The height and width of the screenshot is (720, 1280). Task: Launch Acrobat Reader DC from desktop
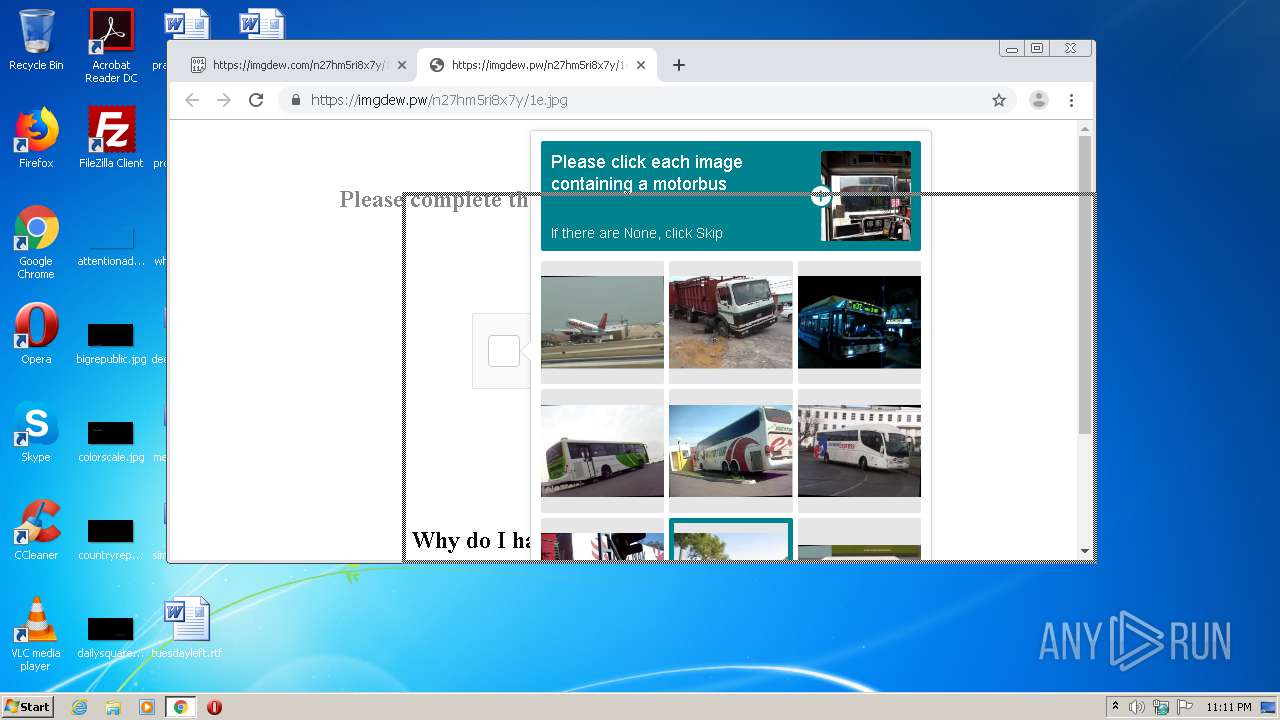(x=111, y=46)
